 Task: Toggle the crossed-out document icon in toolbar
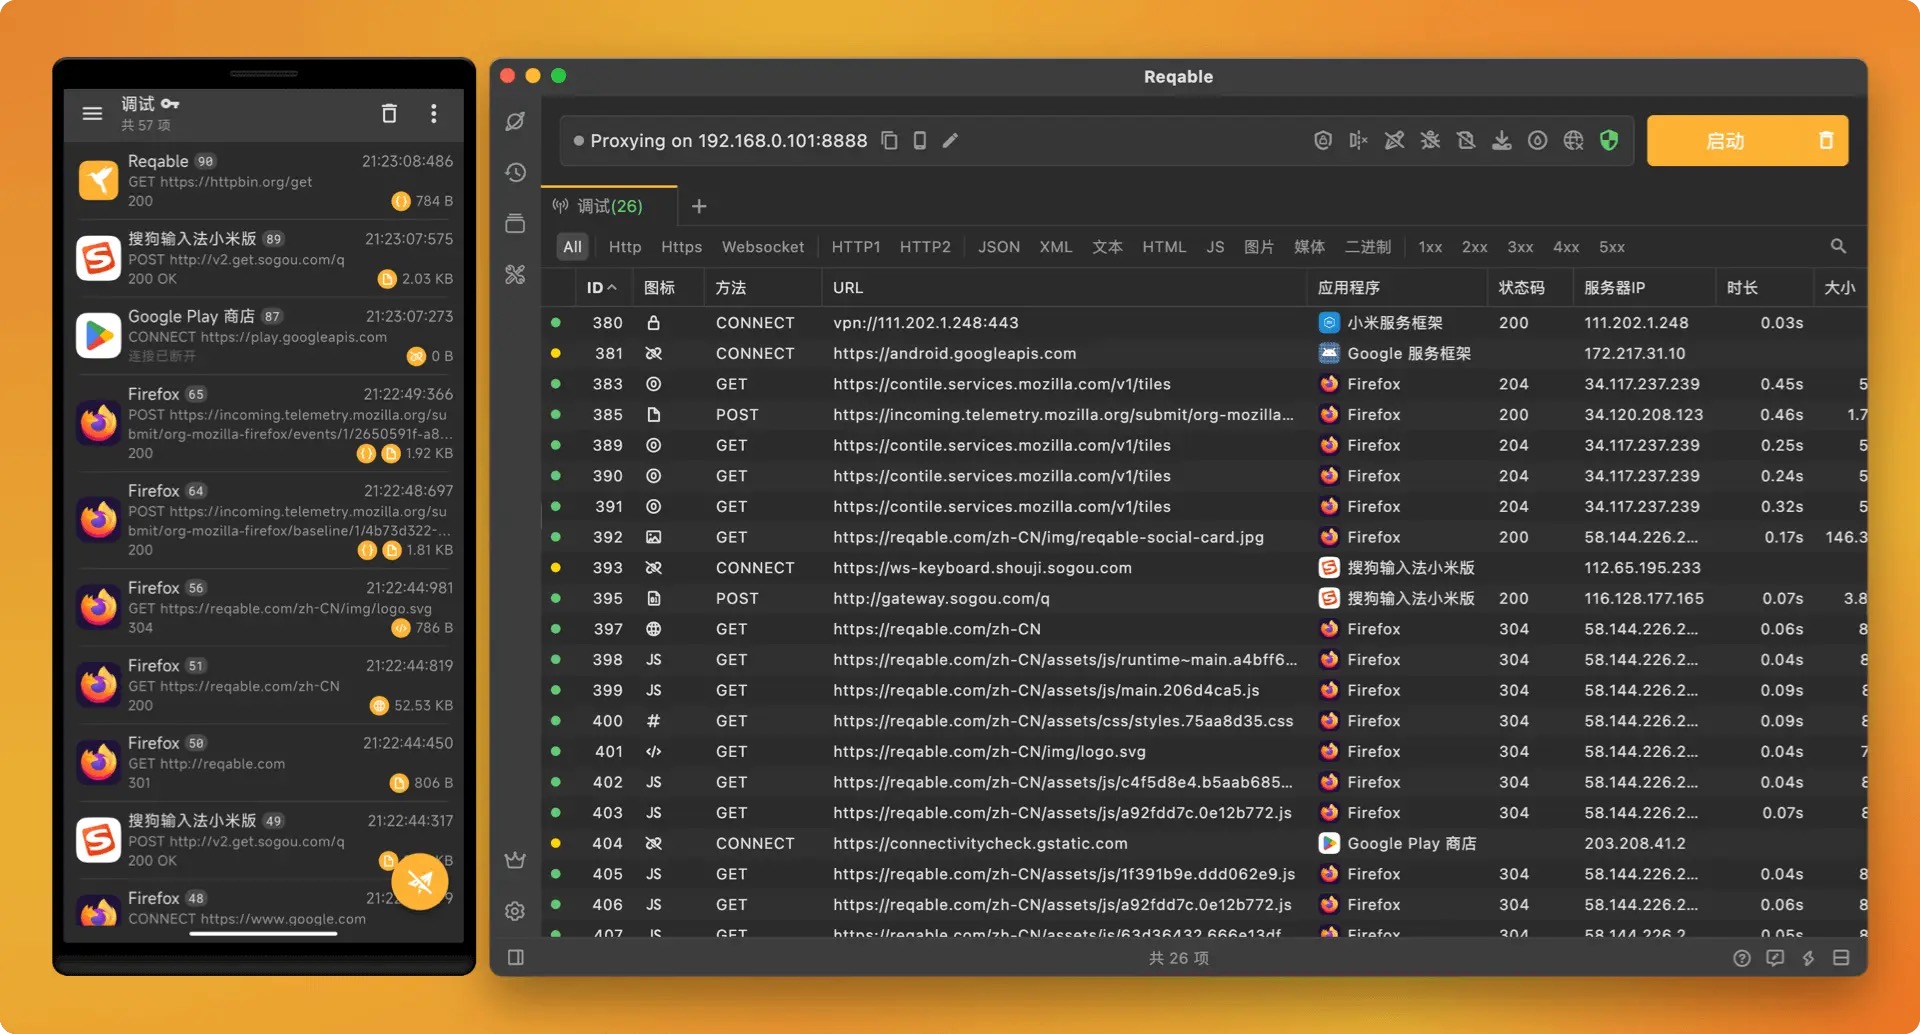pyautogui.click(x=1466, y=141)
